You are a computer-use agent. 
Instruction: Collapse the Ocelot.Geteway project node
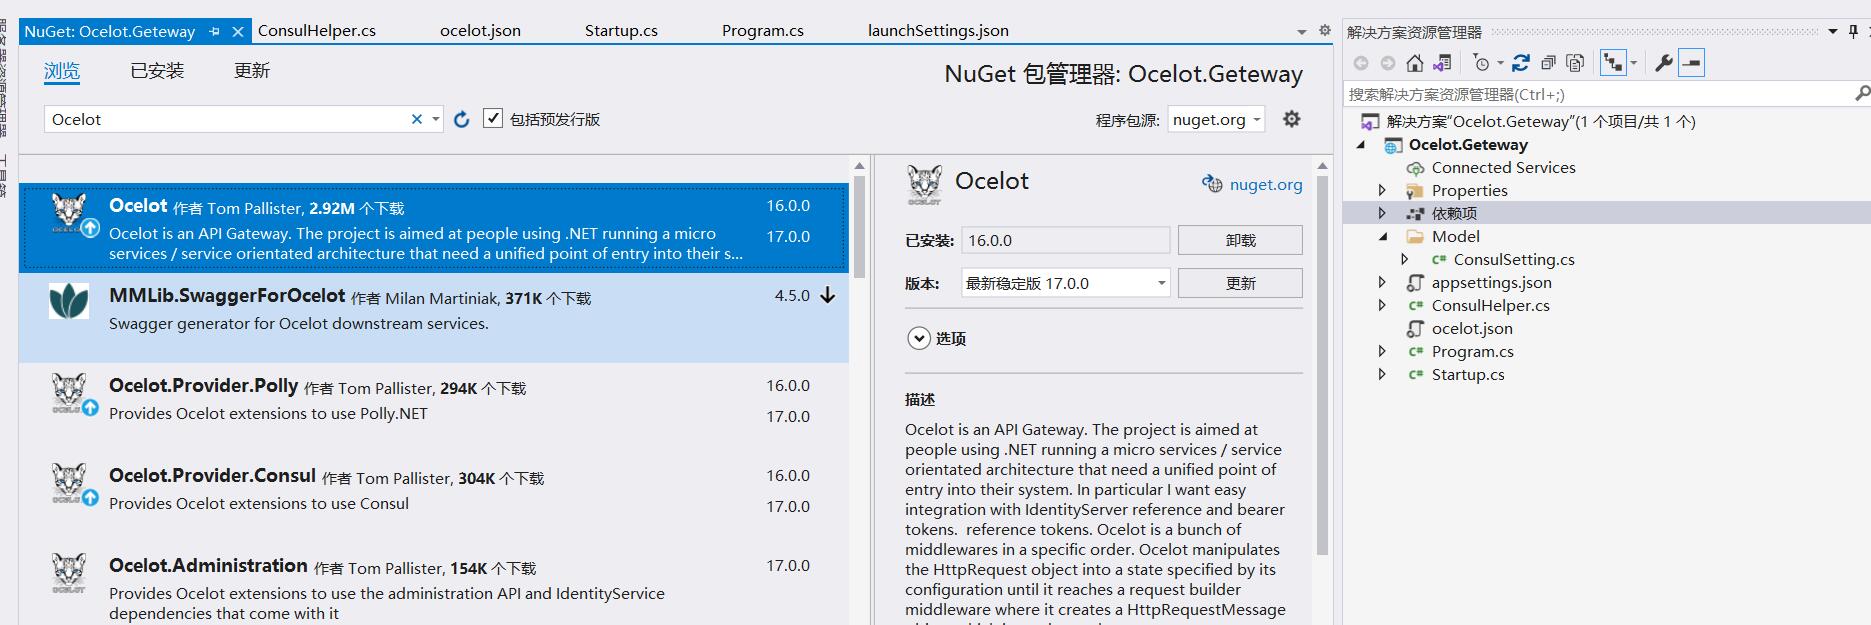(1361, 145)
